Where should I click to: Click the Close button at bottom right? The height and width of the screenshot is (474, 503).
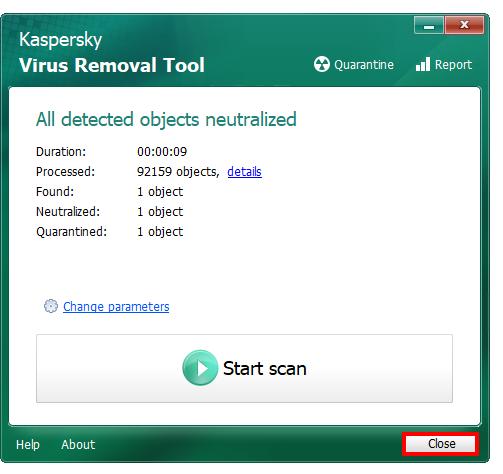coord(441,444)
